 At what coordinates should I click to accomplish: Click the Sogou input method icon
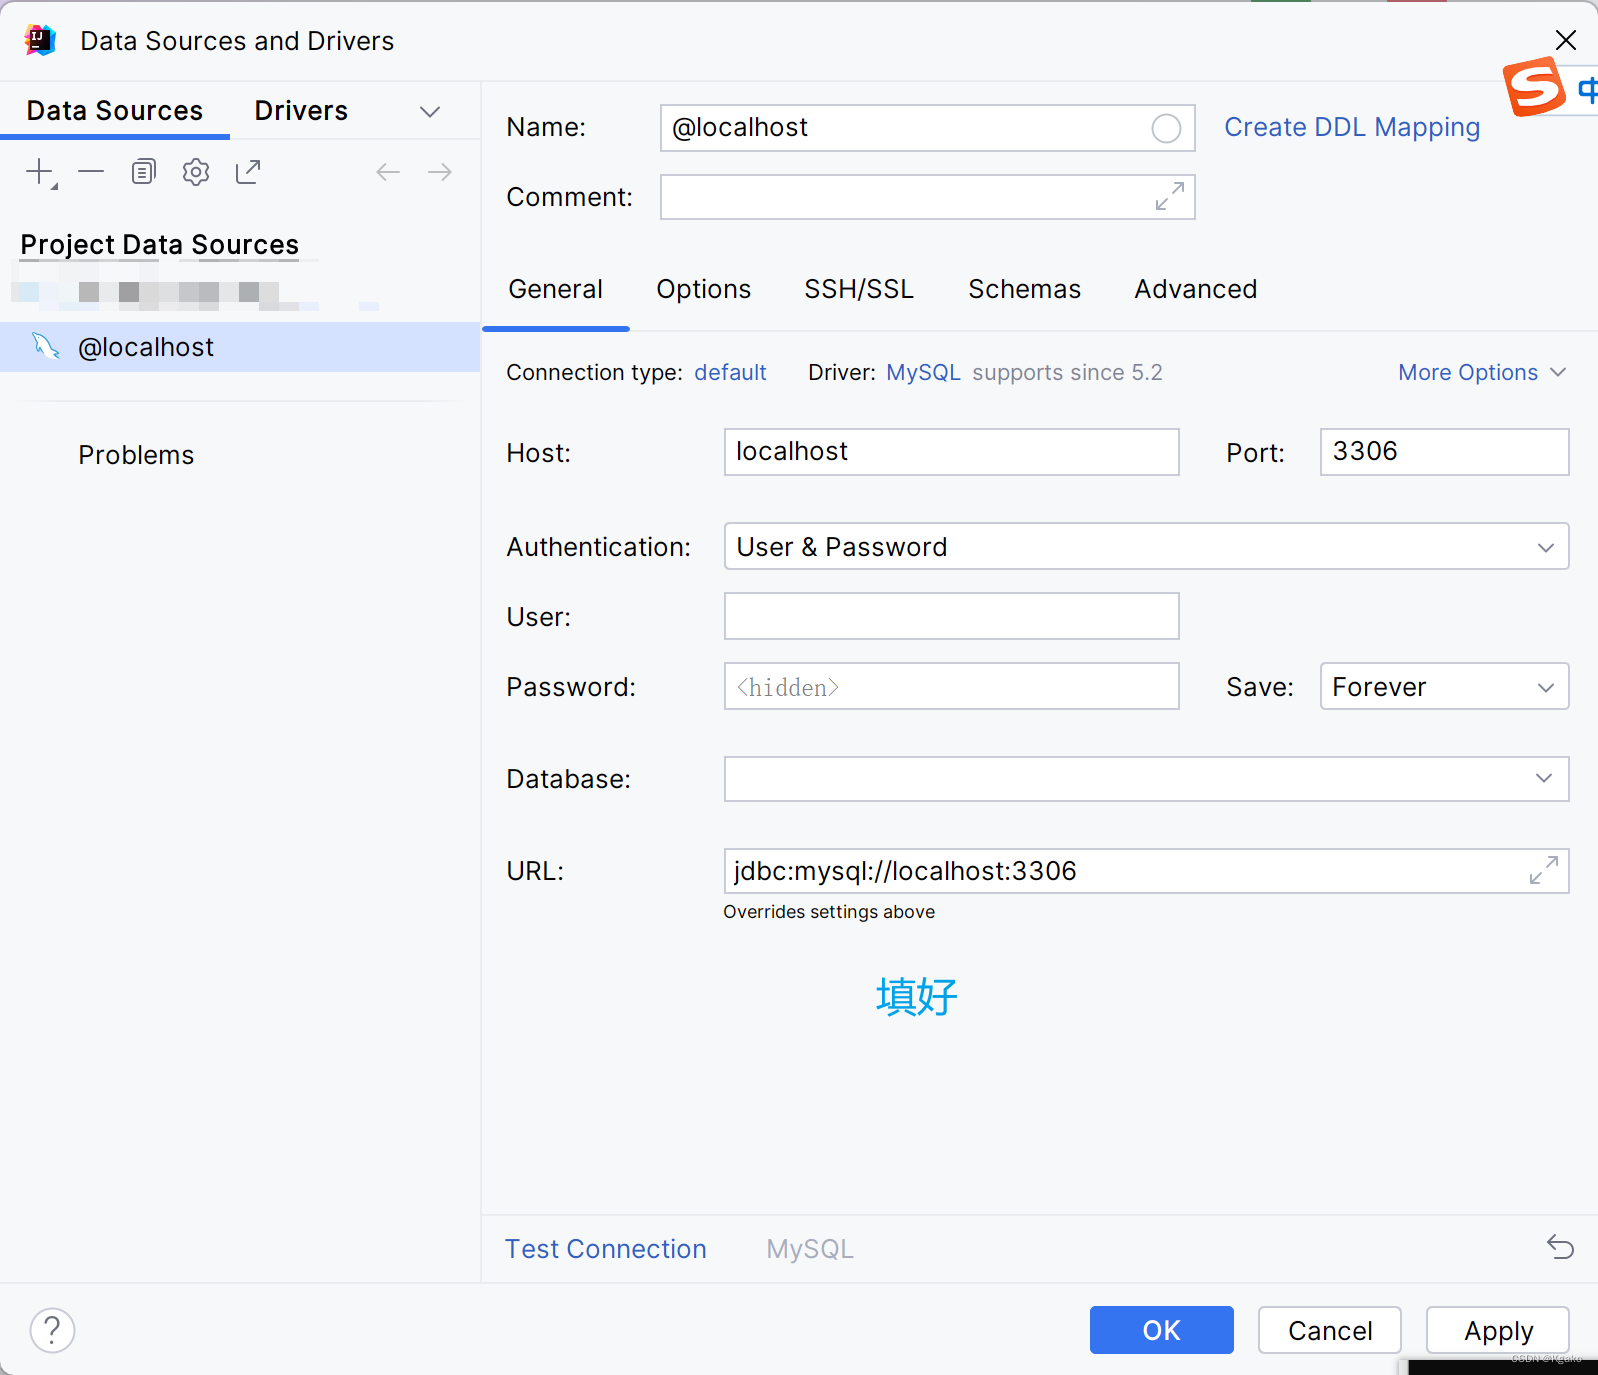(x=1533, y=87)
